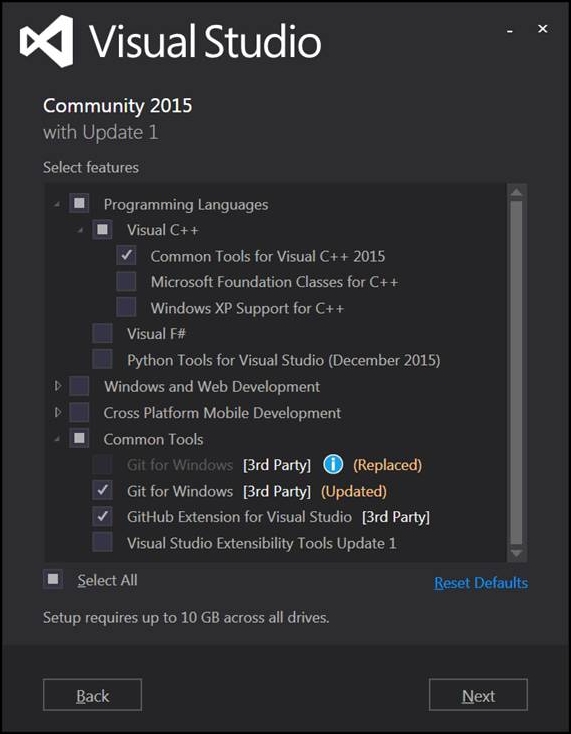Click the Next button

point(478,695)
